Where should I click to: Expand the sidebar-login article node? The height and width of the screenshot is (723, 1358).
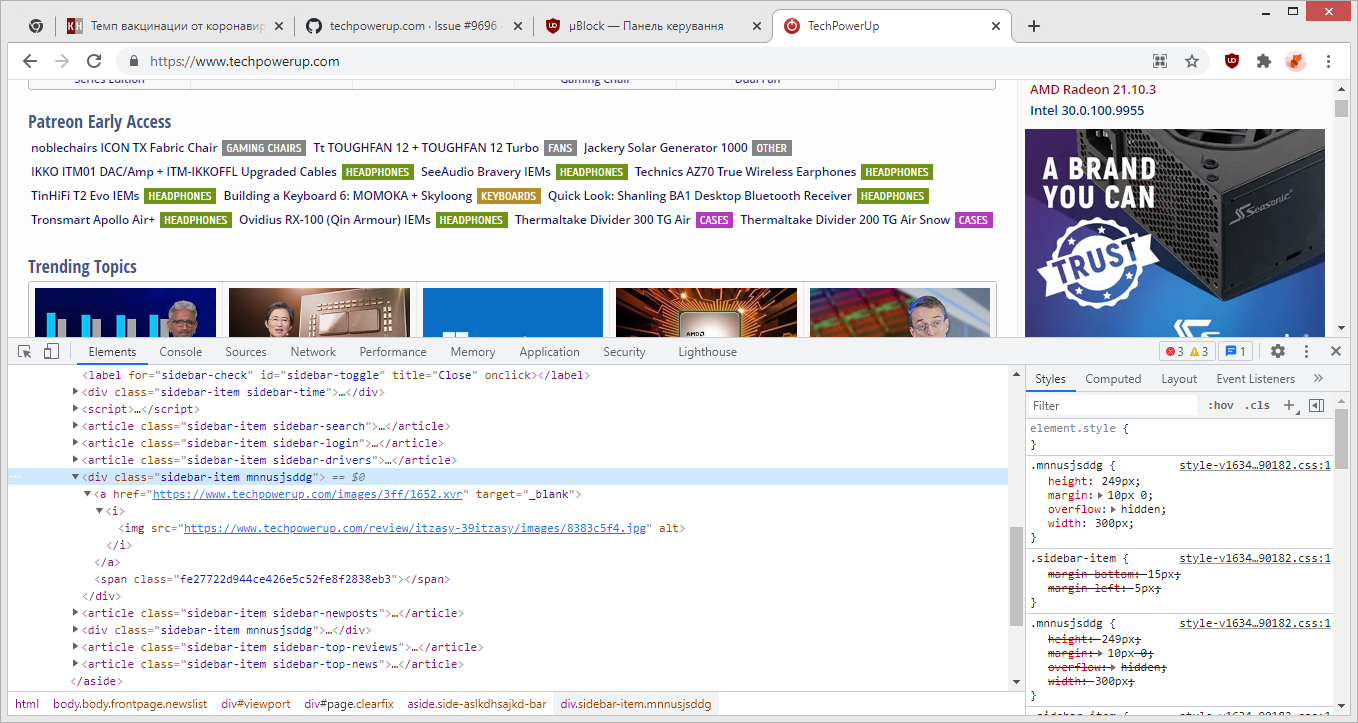point(75,442)
